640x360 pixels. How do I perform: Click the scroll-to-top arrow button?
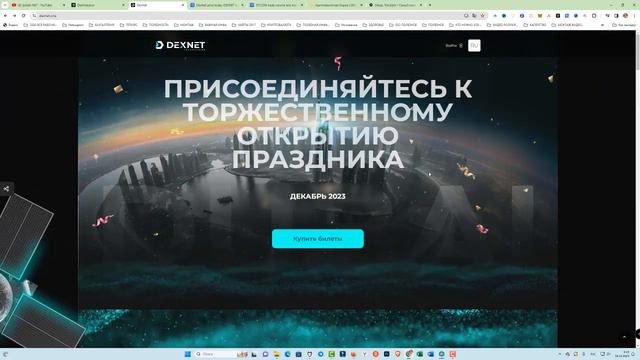tap(624, 337)
